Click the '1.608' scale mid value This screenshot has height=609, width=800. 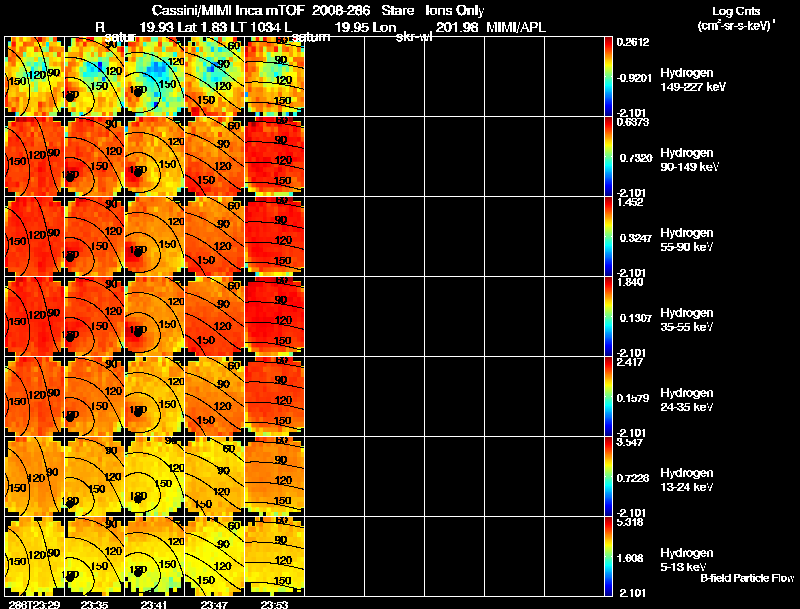(x=630, y=559)
